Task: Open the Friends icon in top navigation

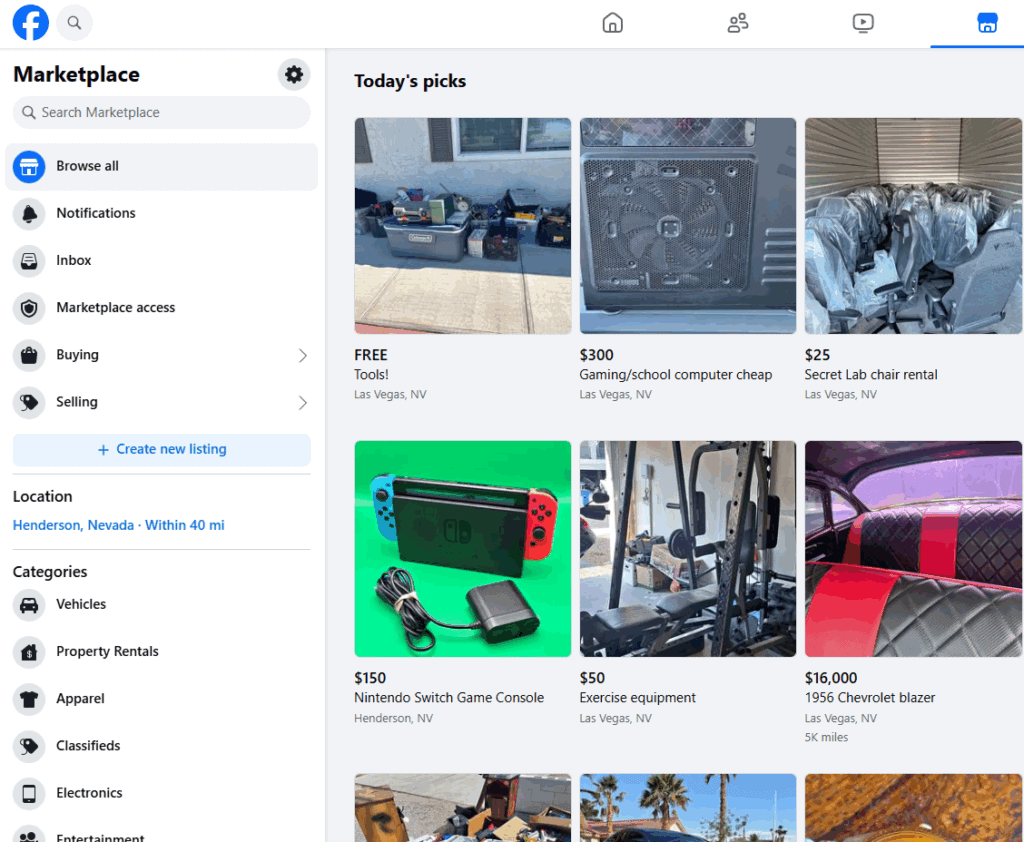Action: [x=738, y=23]
